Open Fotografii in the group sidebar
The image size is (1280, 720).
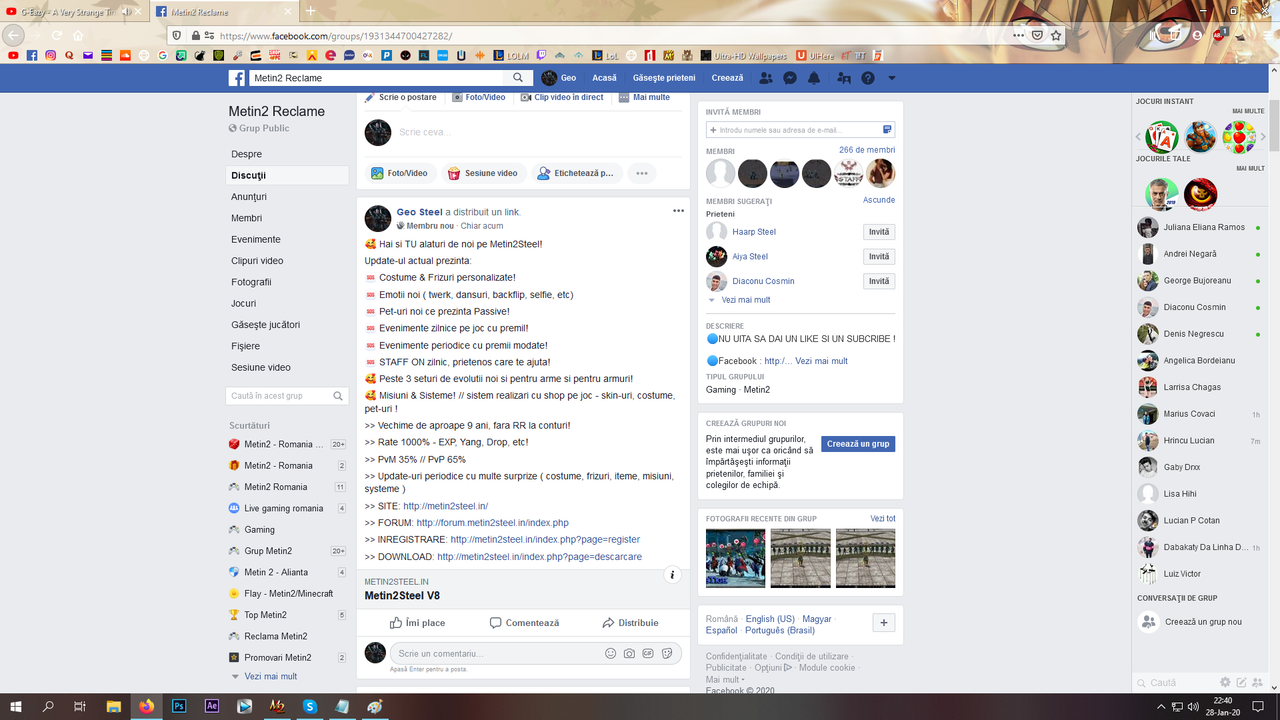point(251,282)
